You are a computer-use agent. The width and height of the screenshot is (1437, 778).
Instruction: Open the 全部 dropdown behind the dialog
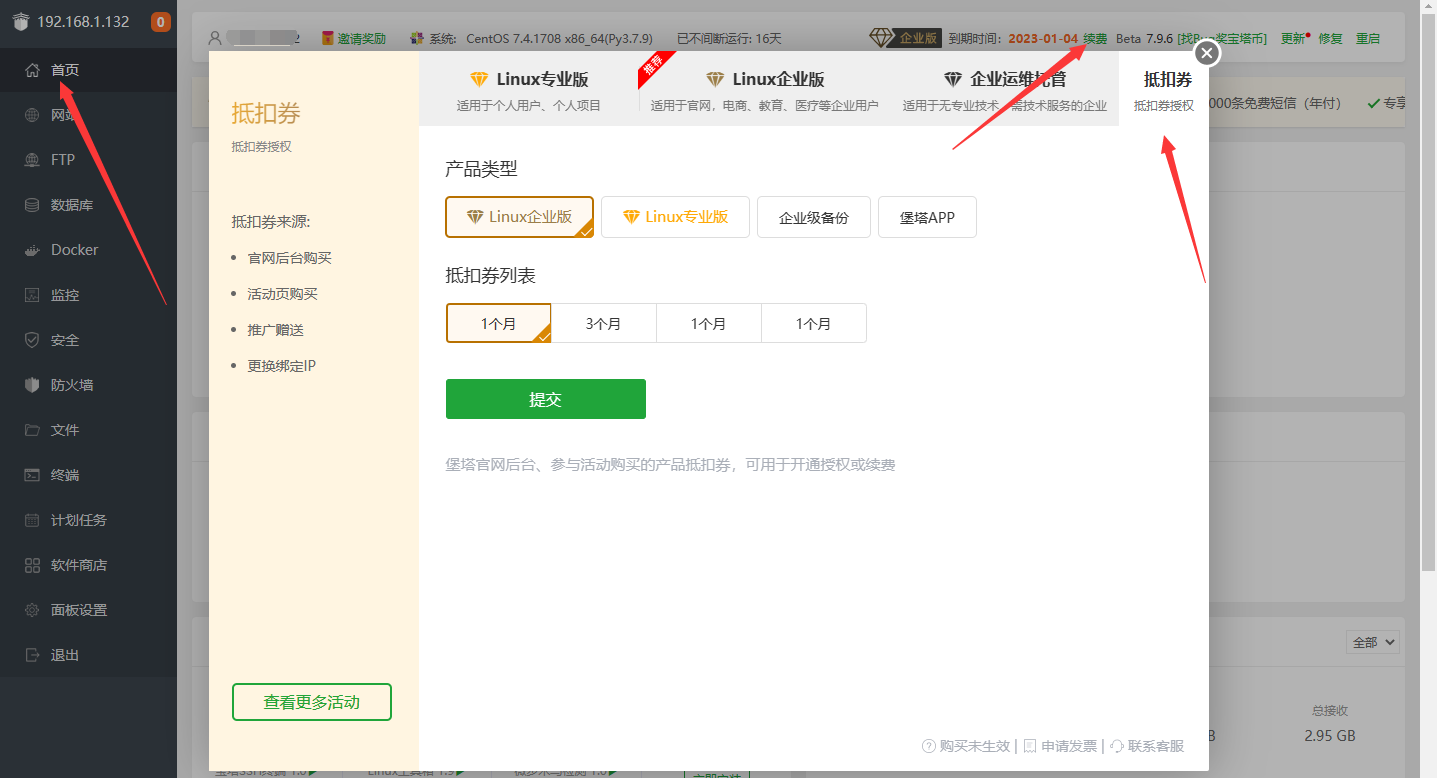[1373, 642]
